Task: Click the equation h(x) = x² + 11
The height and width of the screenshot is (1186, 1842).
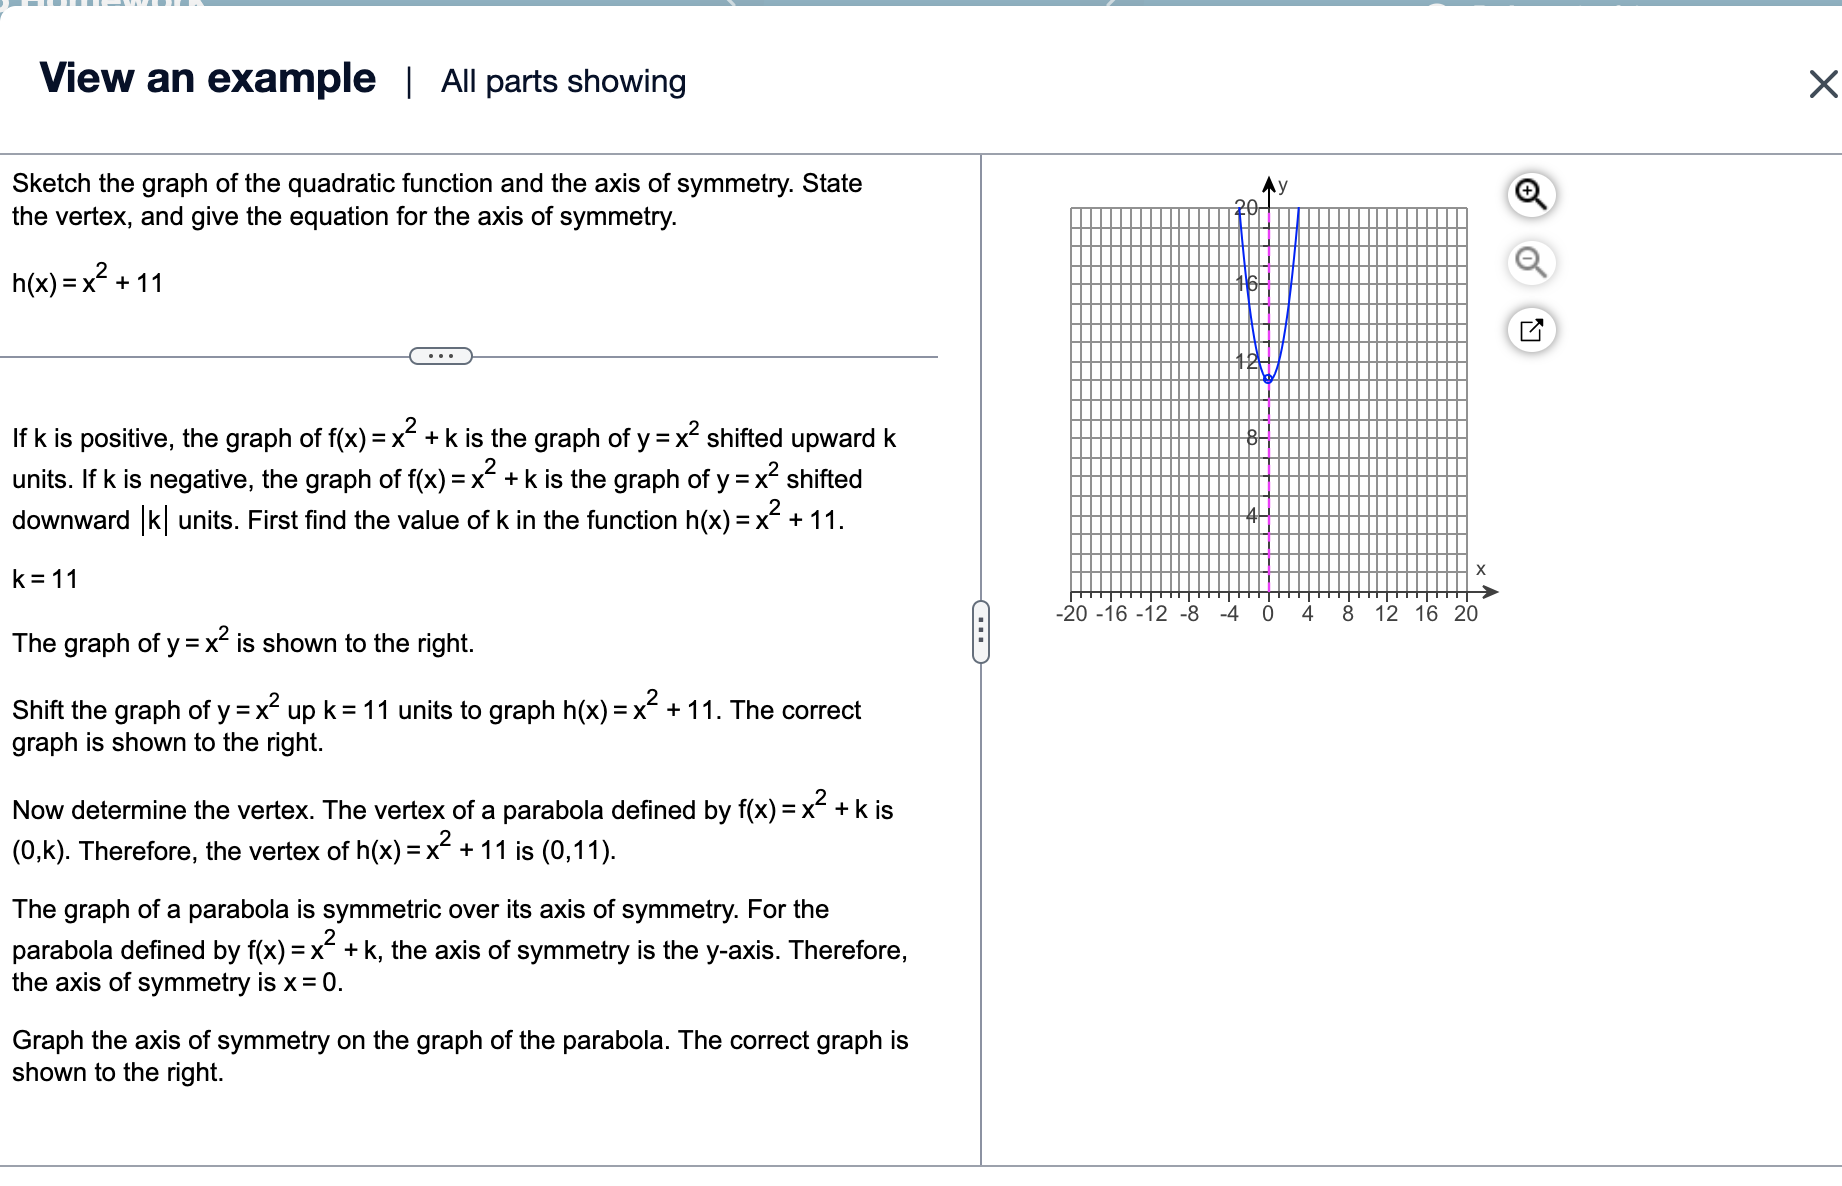Action: pyautogui.click(x=86, y=280)
